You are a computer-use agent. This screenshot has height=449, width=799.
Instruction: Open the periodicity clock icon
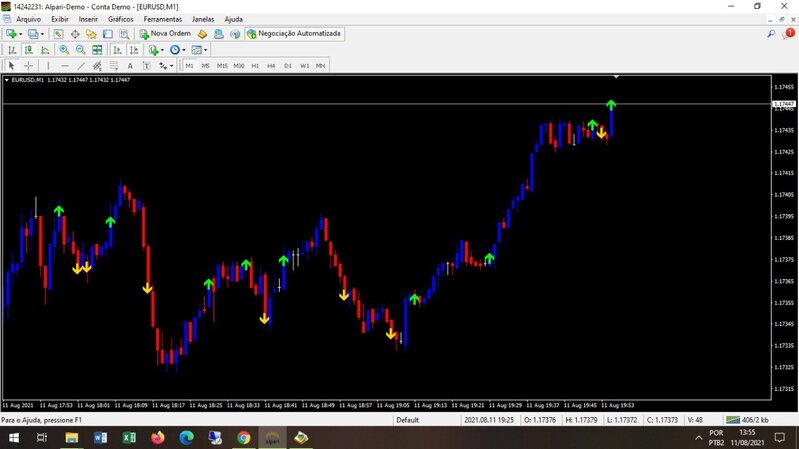tap(175, 50)
